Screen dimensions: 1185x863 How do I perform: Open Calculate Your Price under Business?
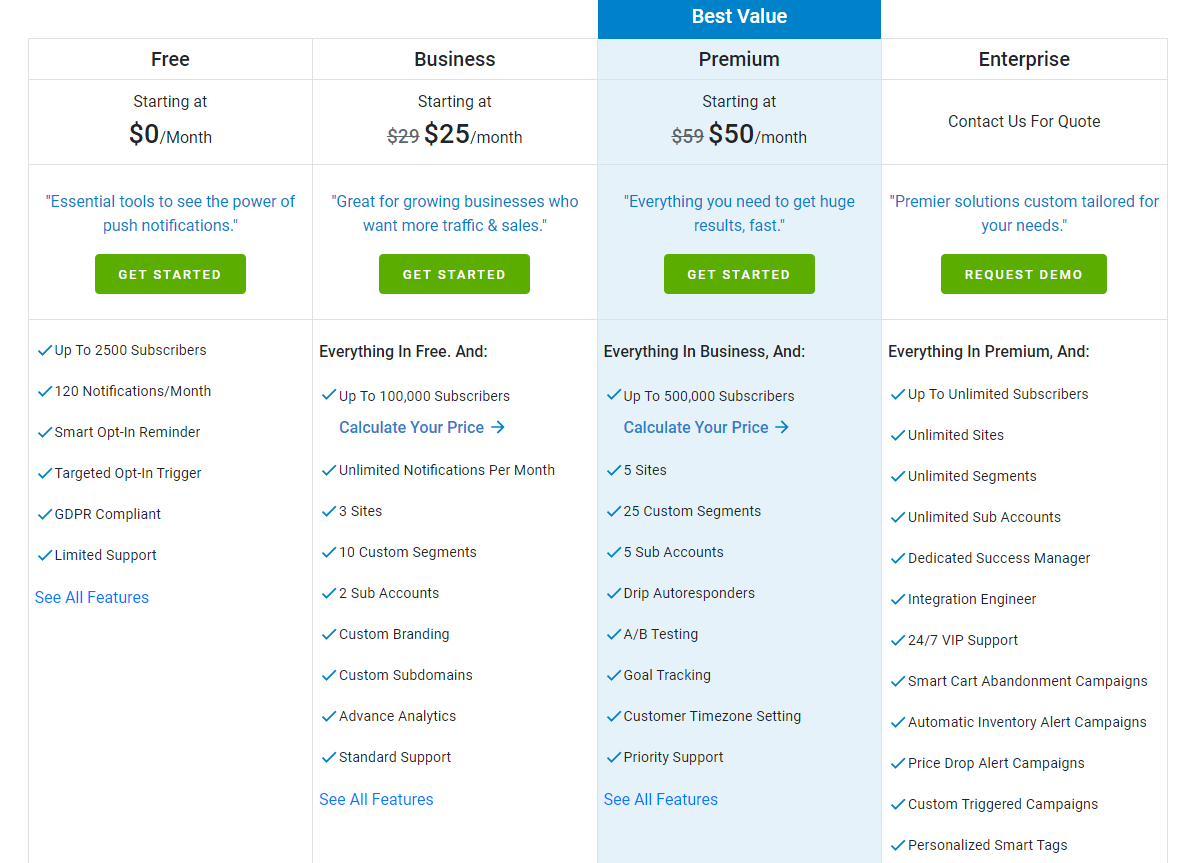pyautogui.click(x=422, y=427)
